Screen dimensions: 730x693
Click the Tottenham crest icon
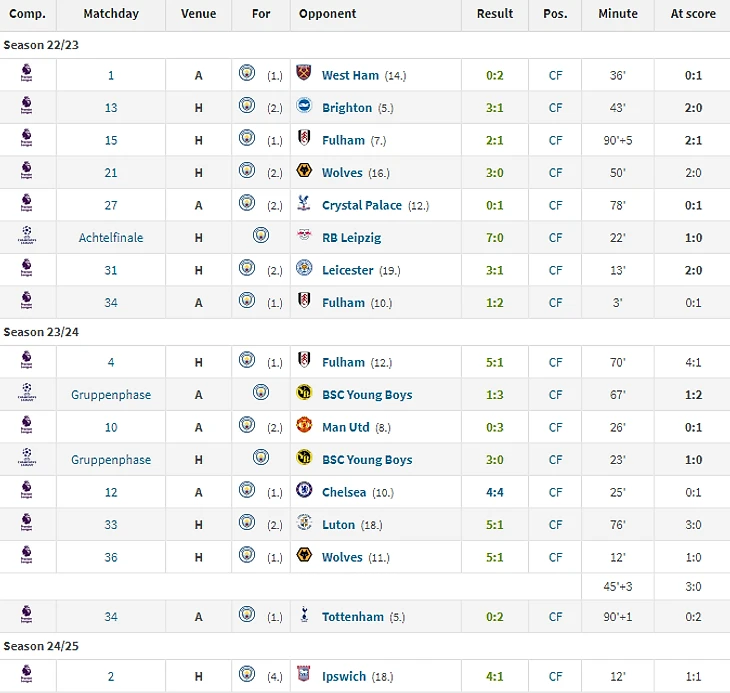(x=304, y=614)
